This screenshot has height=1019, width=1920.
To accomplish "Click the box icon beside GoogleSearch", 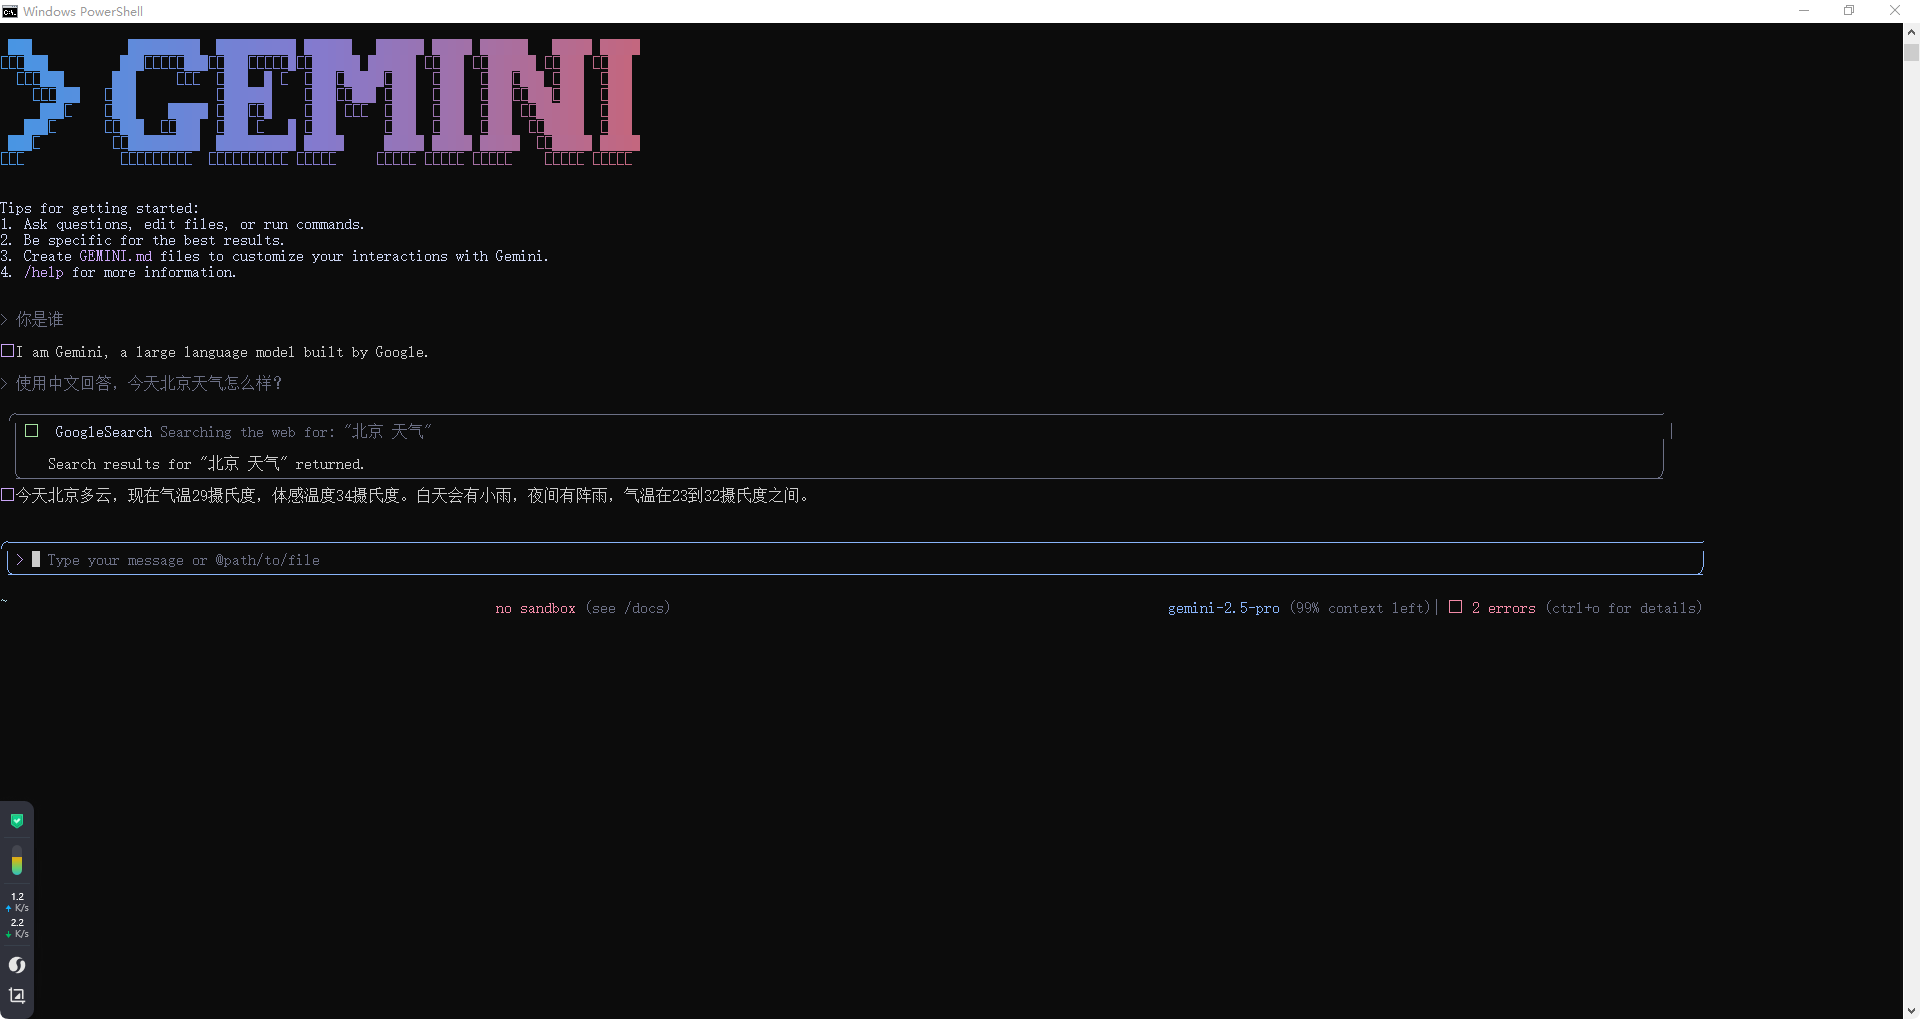I will tap(32, 431).
